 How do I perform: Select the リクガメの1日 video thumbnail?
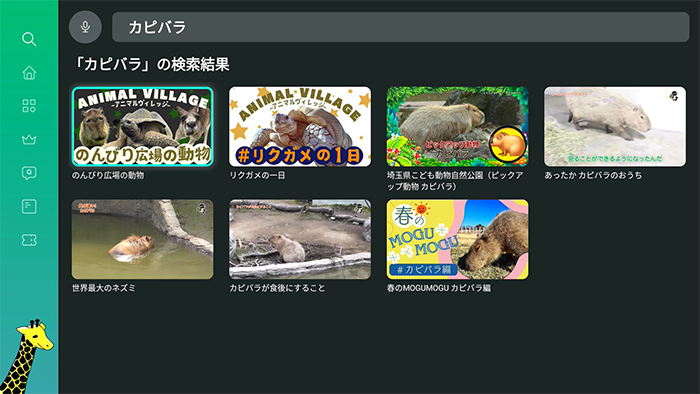pyautogui.click(x=300, y=127)
